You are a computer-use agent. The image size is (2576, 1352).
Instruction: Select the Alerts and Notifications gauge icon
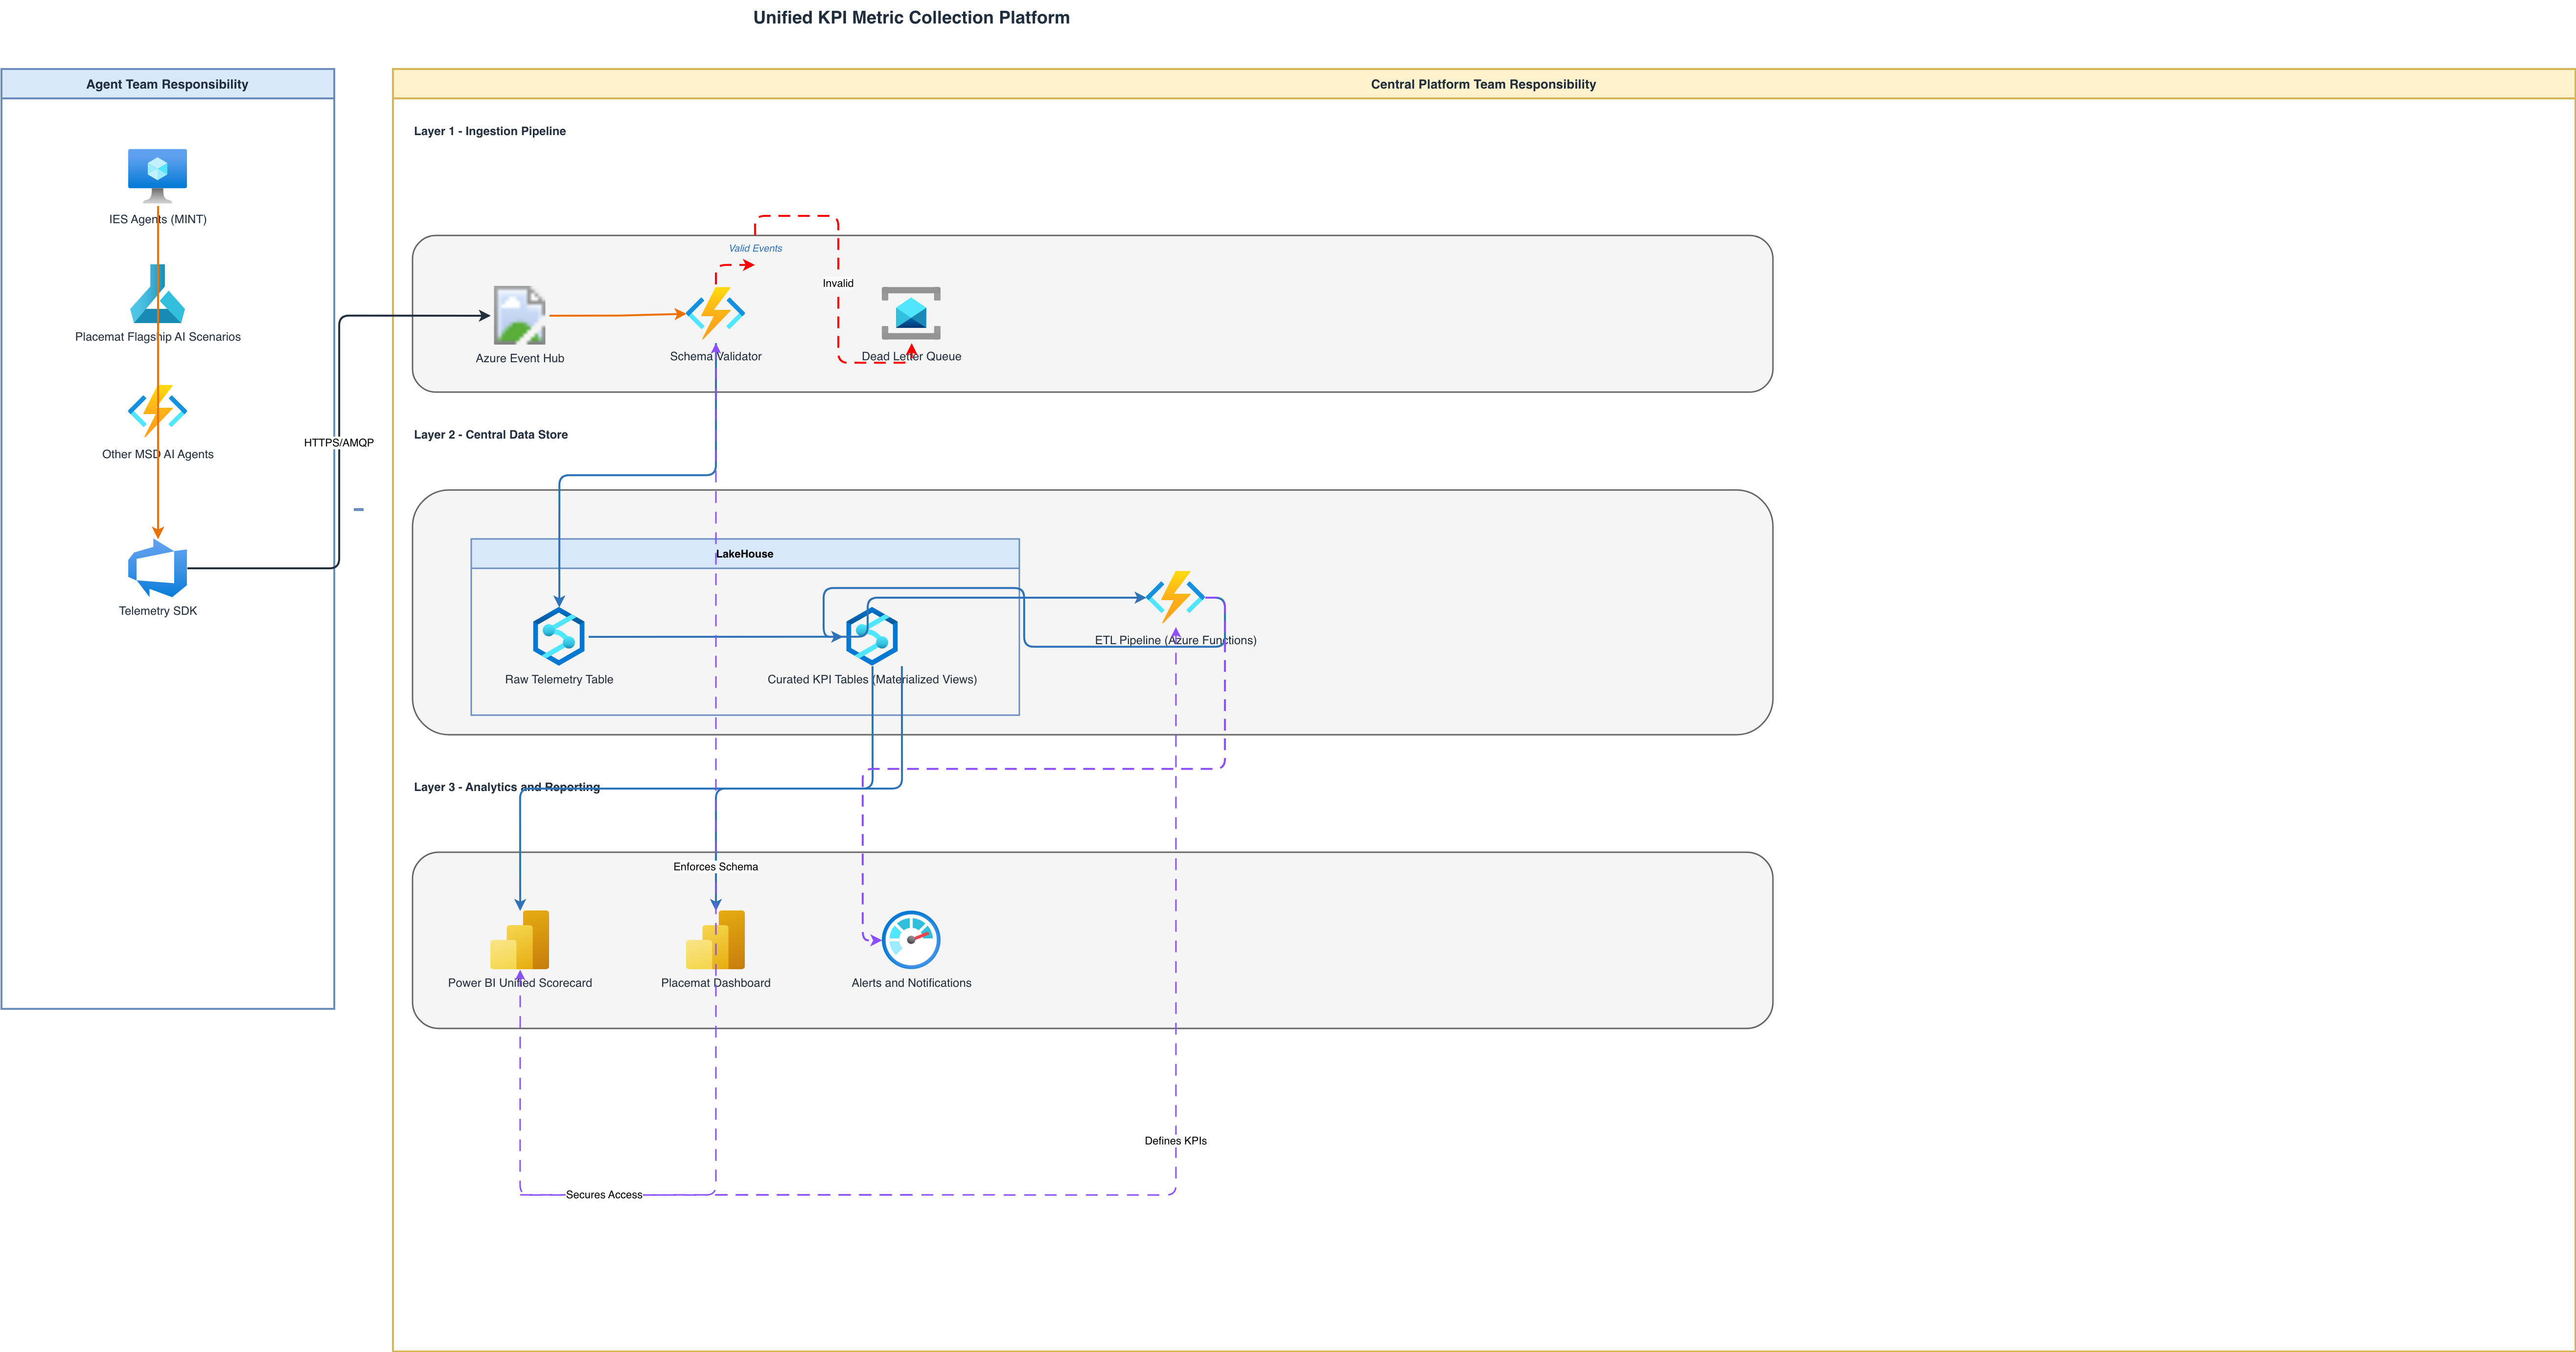(x=911, y=939)
